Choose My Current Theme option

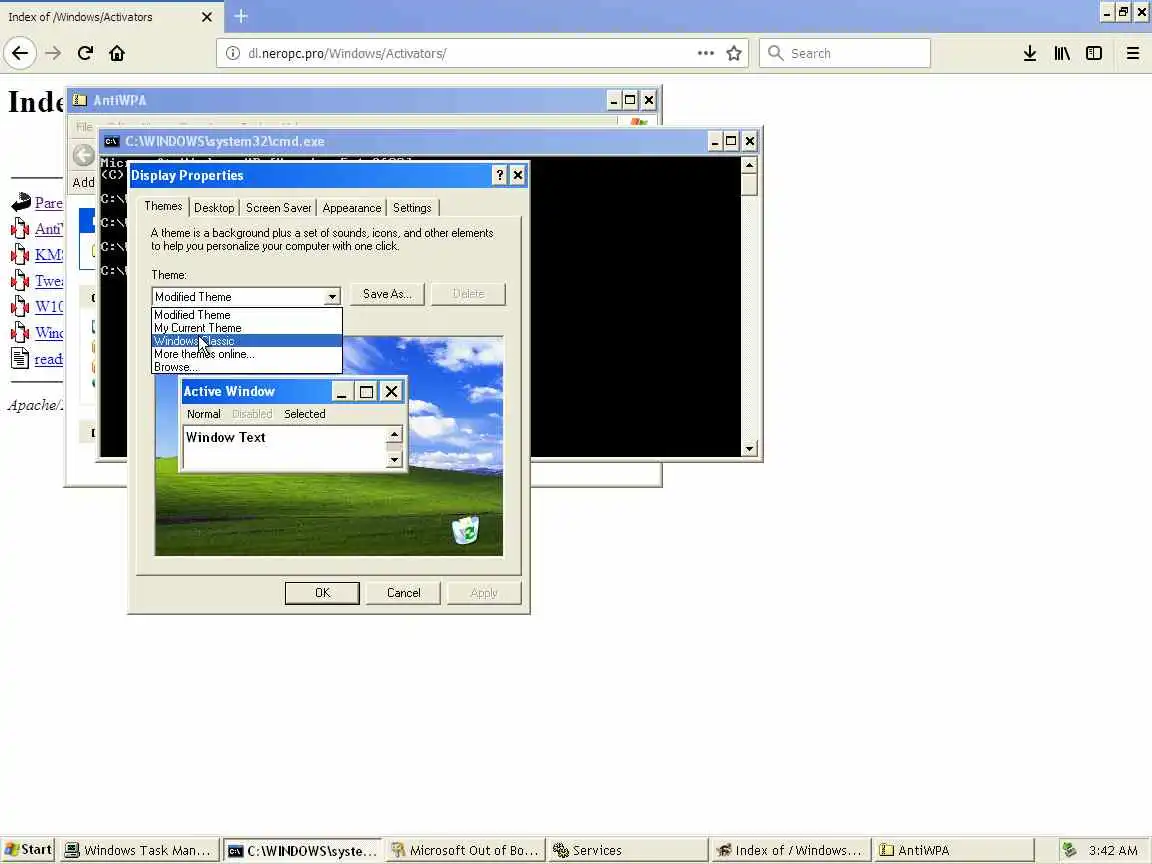[247, 328]
